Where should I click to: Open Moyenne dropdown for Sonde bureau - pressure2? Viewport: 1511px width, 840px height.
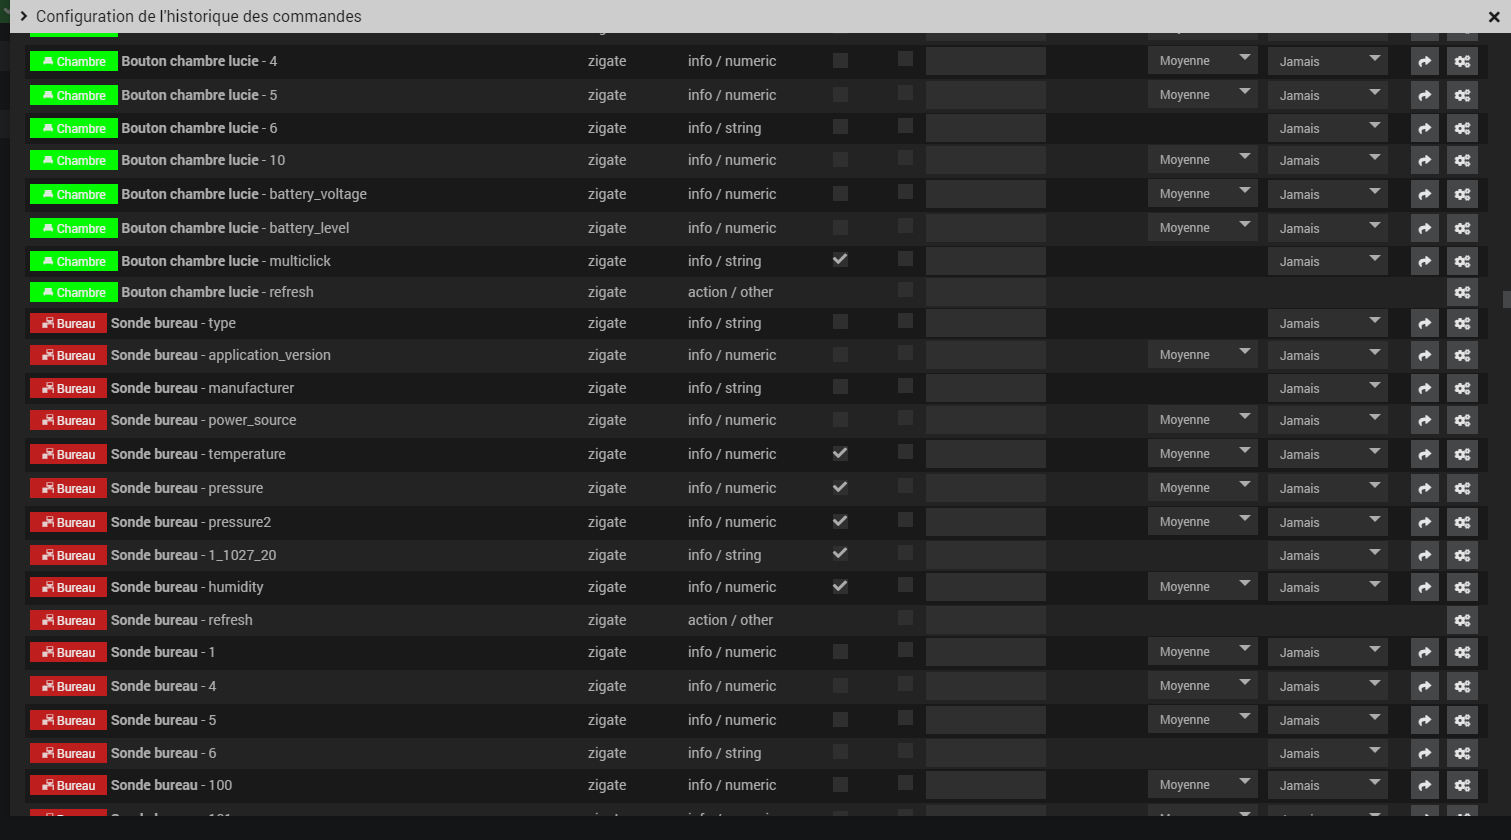(1203, 522)
